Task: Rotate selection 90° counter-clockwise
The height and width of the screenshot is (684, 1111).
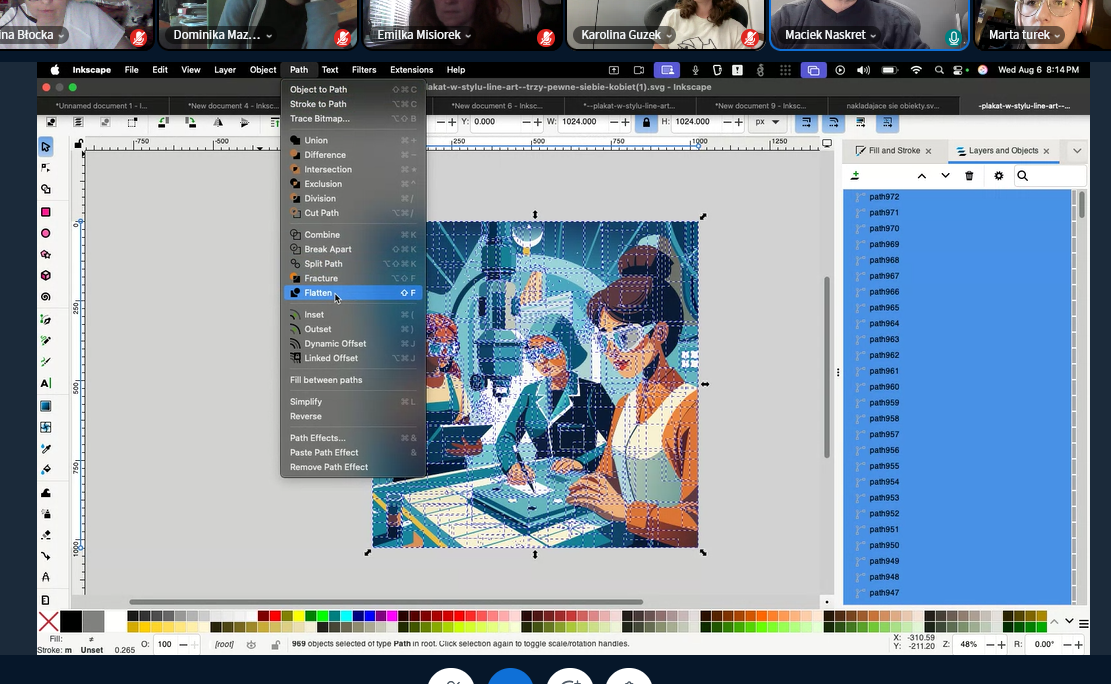Action: click(x=163, y=122)
